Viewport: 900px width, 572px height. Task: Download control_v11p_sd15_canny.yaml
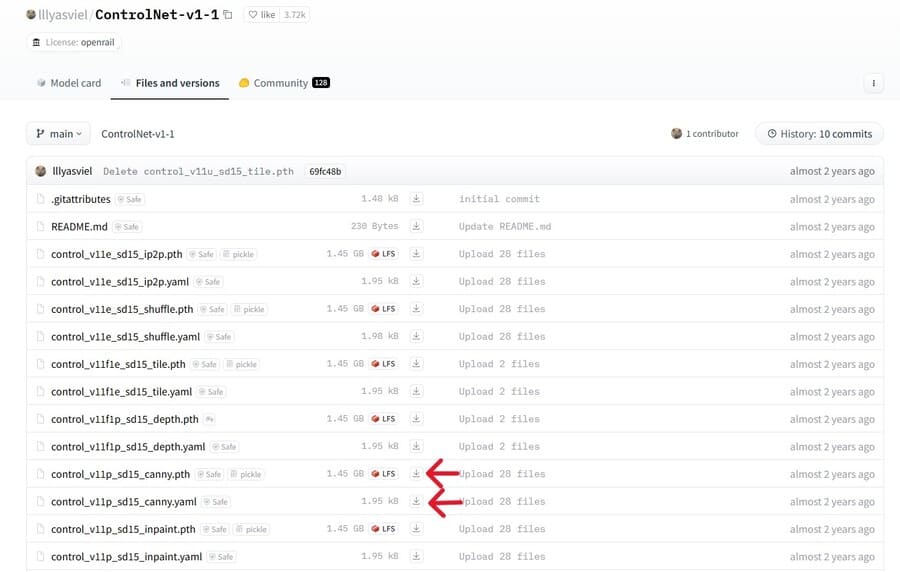[x=416, y=501]
